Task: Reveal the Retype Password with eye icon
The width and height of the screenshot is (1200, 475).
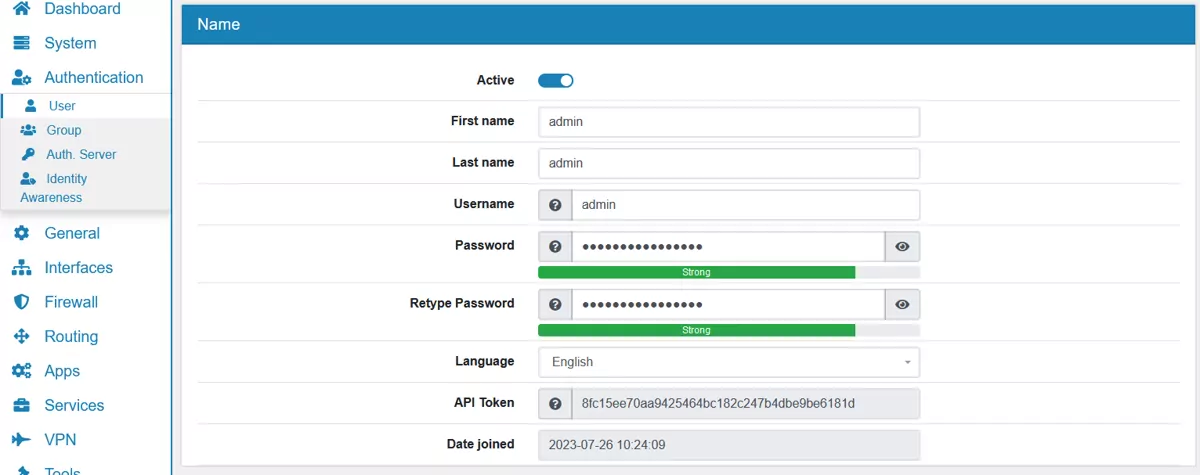Action: point(902,304)
